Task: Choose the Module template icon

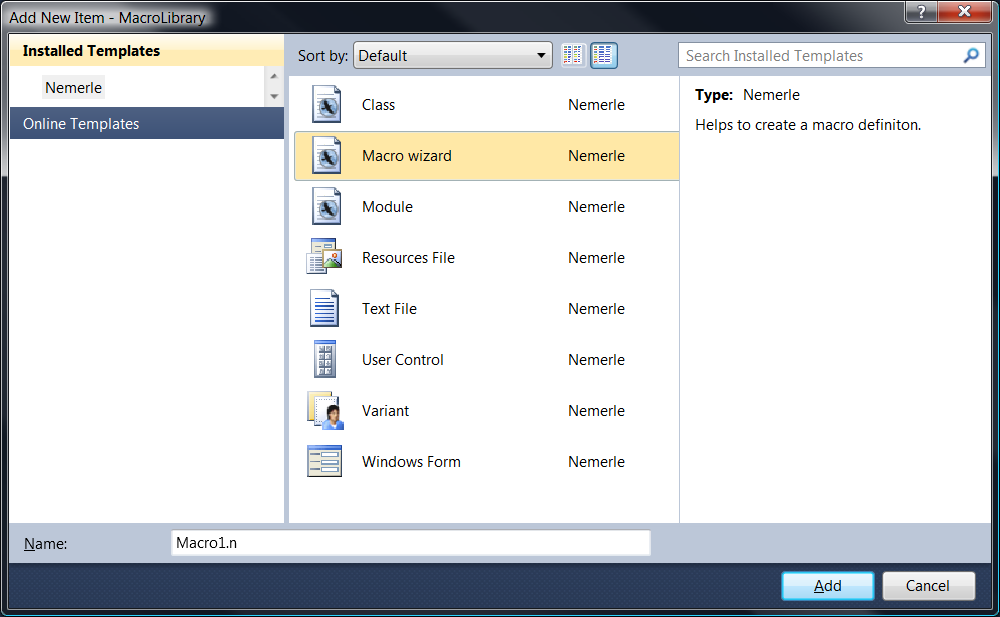Action: [x=325, y=207]
